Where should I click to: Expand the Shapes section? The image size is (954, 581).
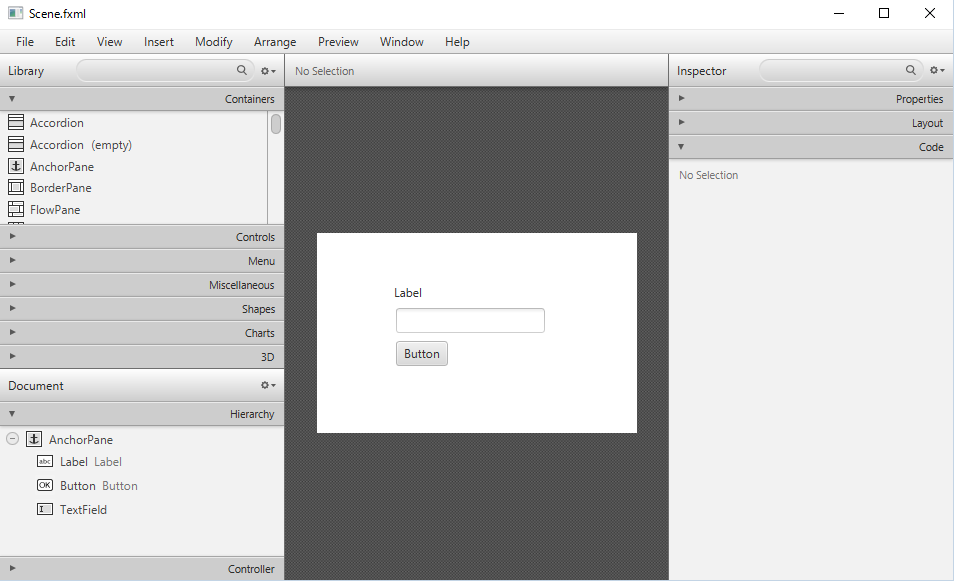12,309
